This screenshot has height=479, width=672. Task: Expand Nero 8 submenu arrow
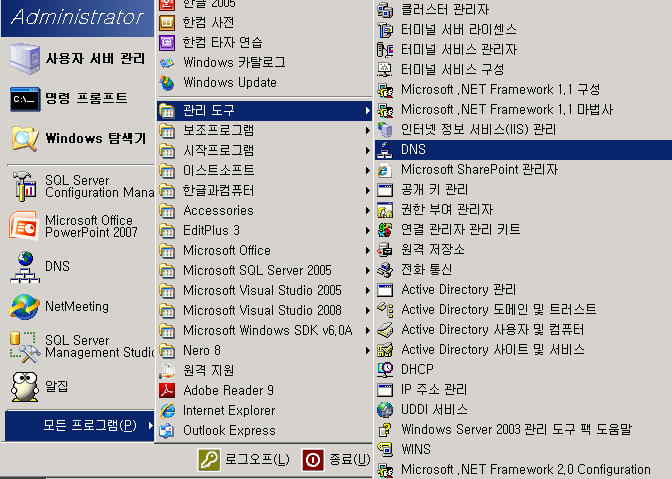[367, 350]
